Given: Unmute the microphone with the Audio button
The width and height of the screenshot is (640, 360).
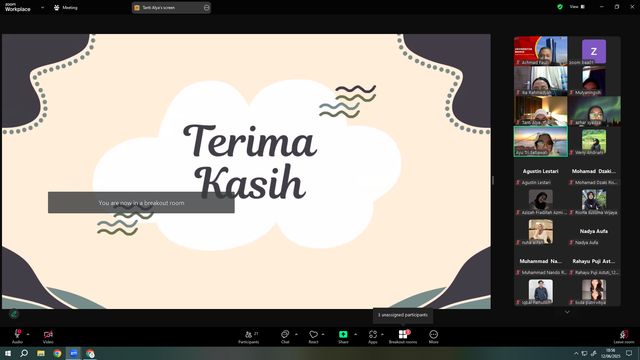Looking at the screenshot, I should pos(17,337).
